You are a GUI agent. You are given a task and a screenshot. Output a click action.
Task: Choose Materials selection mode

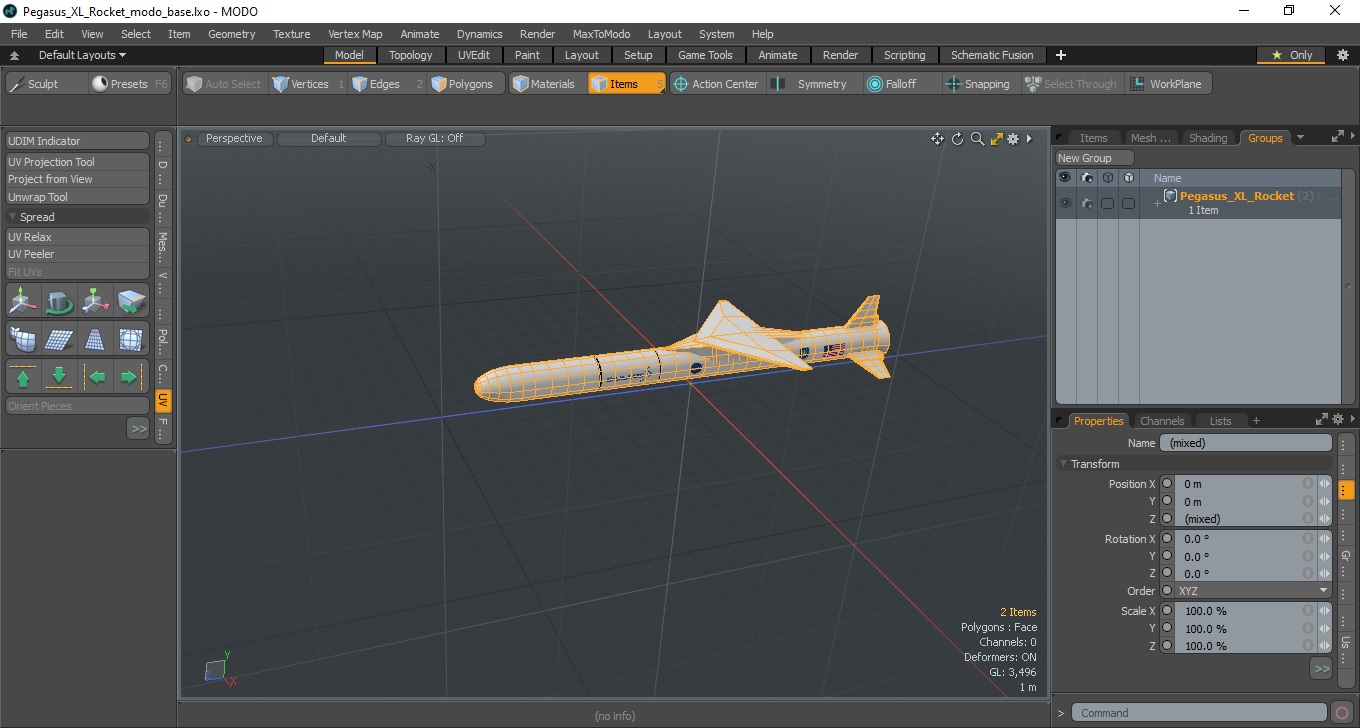[x=545, y=84]
